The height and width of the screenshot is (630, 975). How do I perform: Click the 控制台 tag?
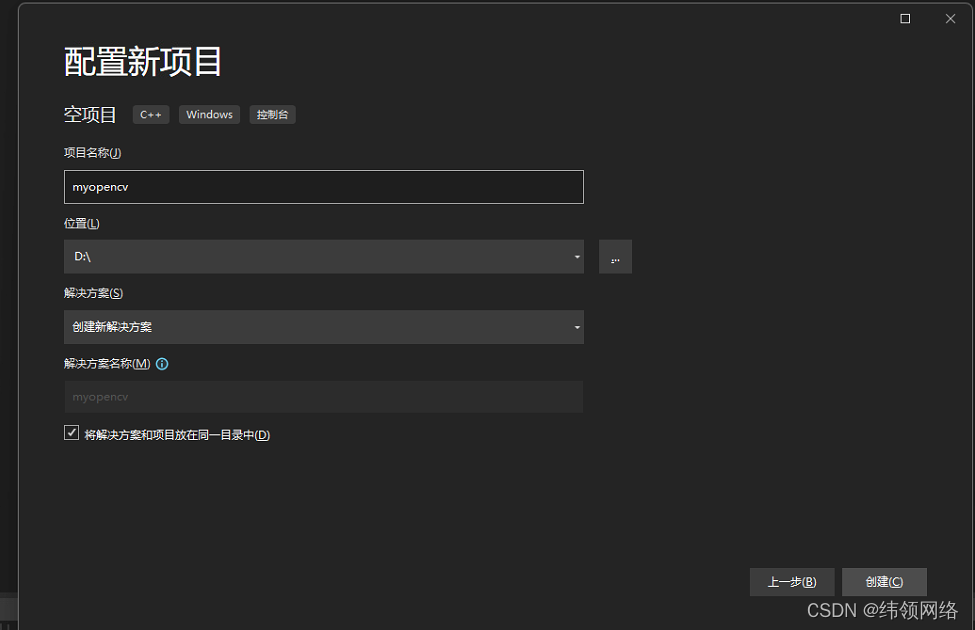click(272, 114)
